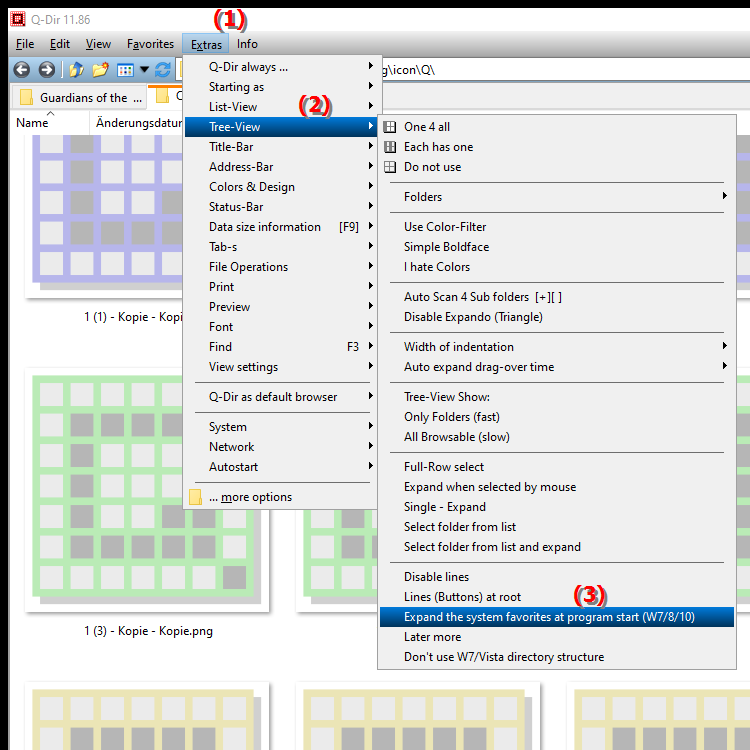Toggle Single - Expand option
Viewport: 750px width, 750px height.
(x=557, y=507)
